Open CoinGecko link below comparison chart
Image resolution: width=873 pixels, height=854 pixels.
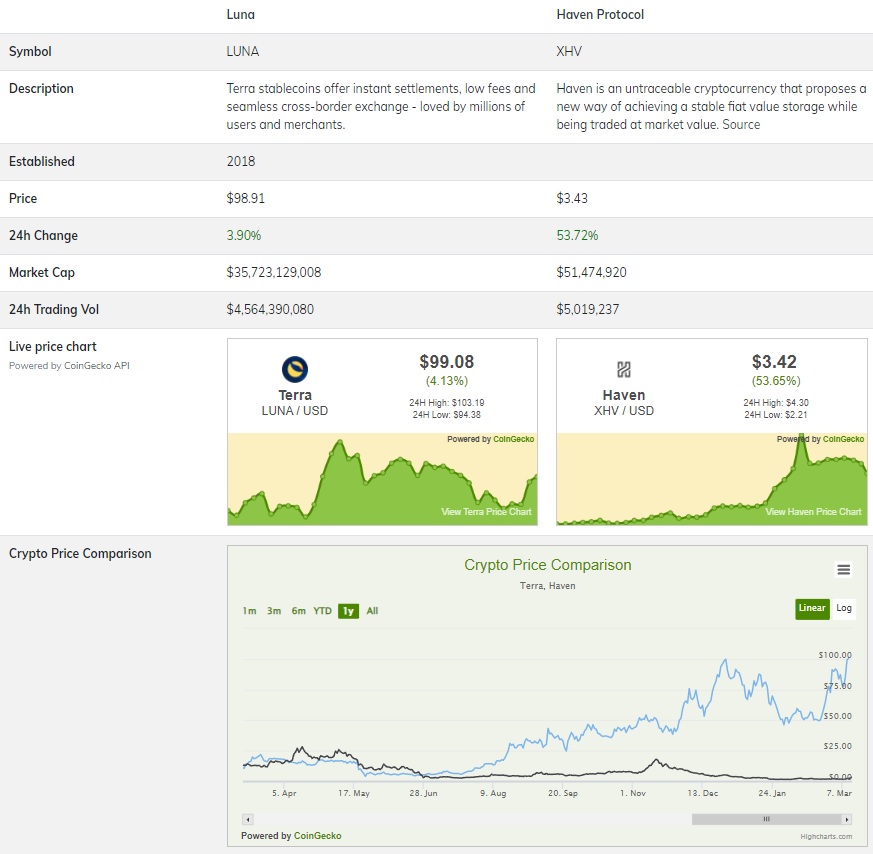317,836
